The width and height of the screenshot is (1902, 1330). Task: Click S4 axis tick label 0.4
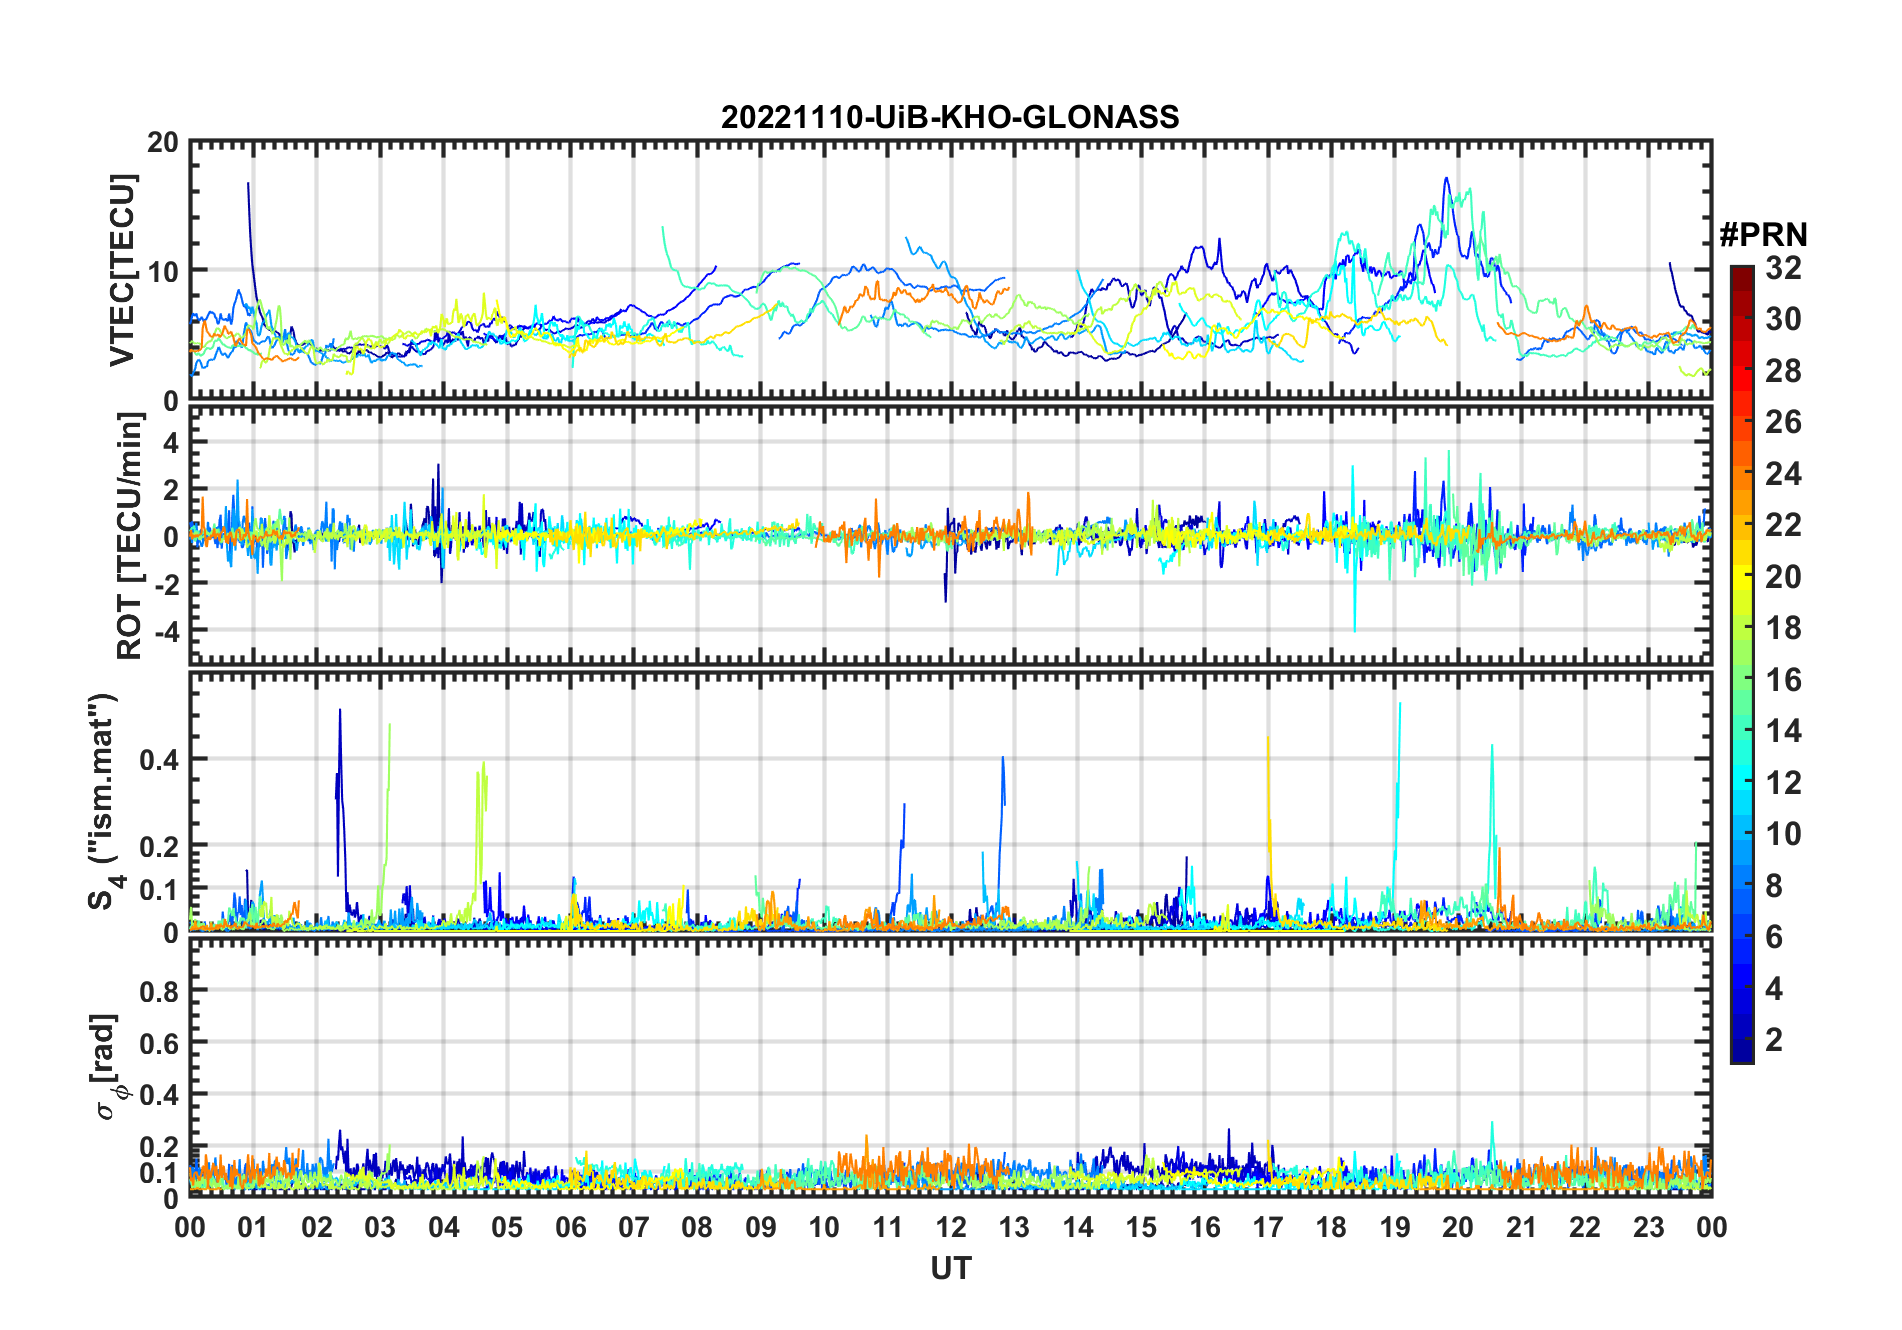160,760
